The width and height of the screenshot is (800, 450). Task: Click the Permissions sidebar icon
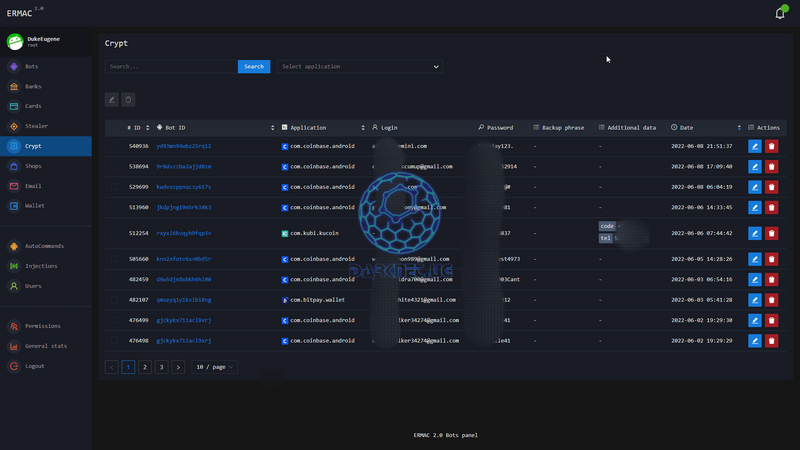[14, 326]
